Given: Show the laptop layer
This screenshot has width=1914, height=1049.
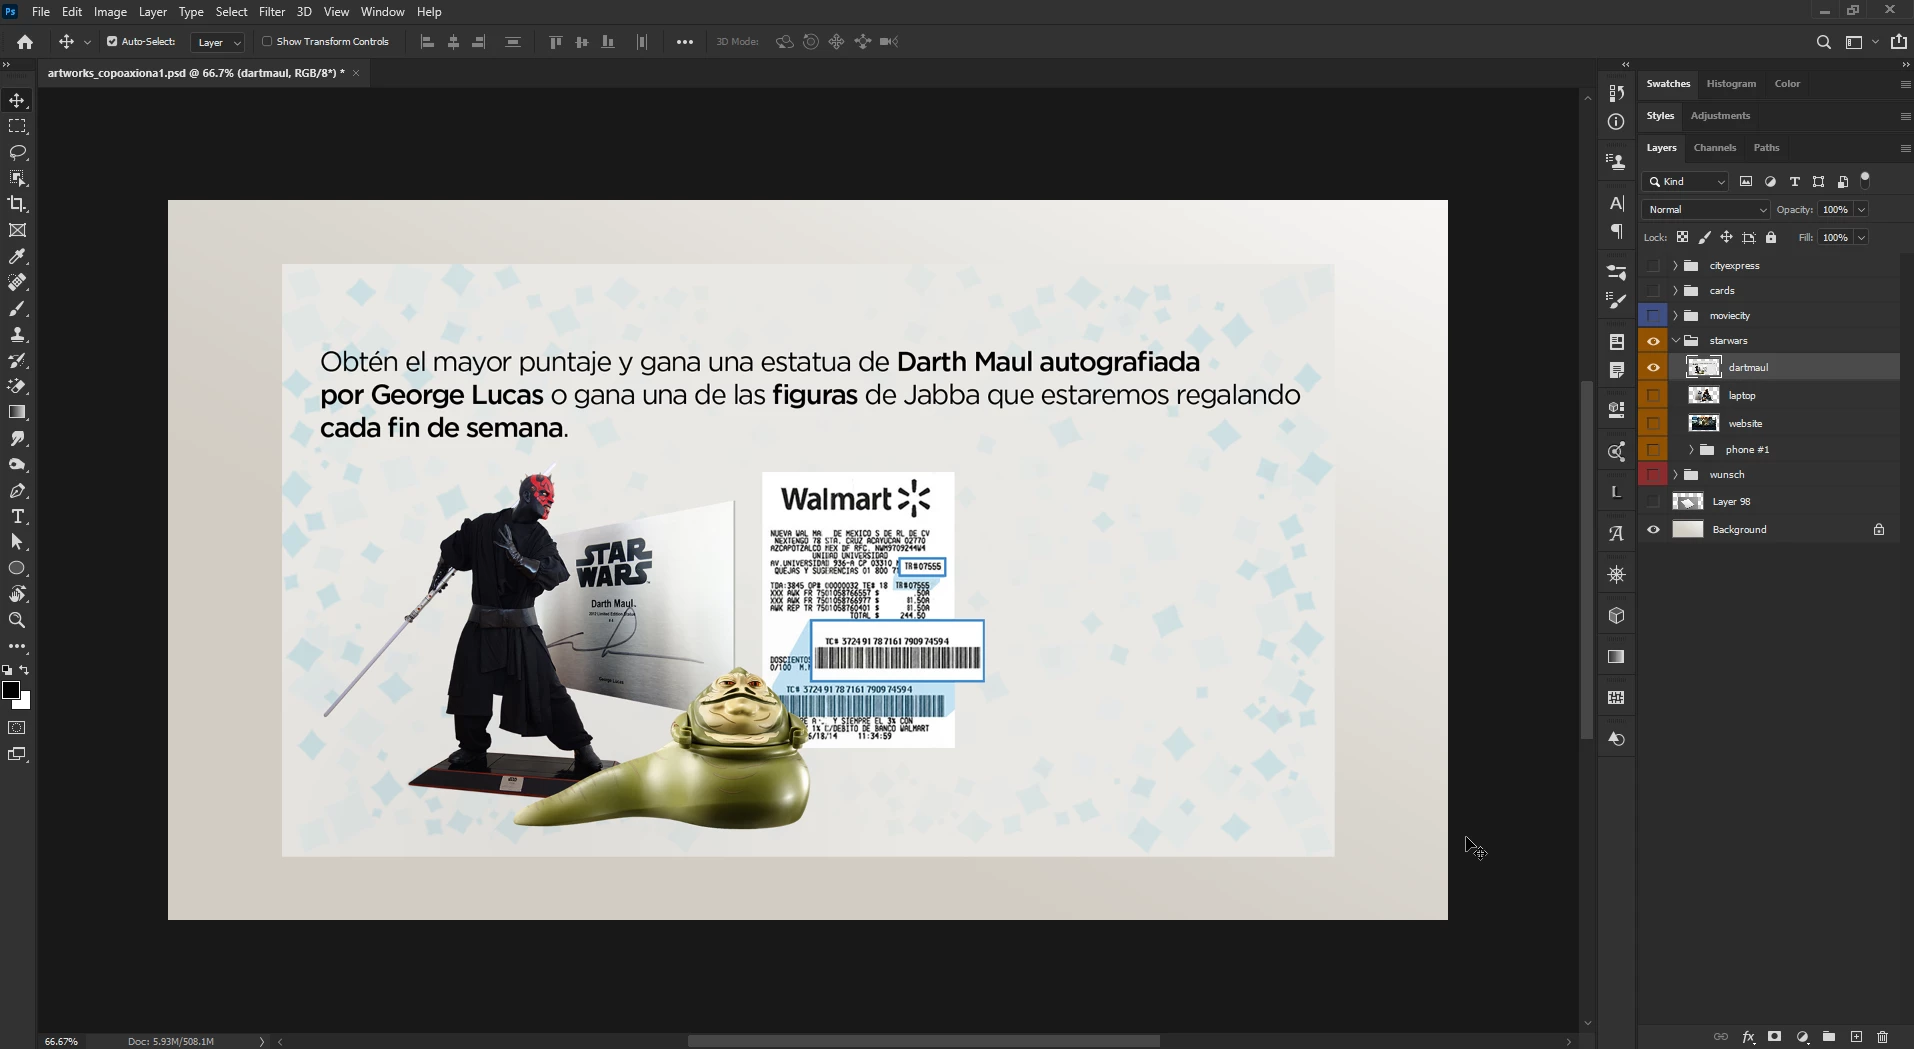Looking at the screenshot, I should [1653, 396].
